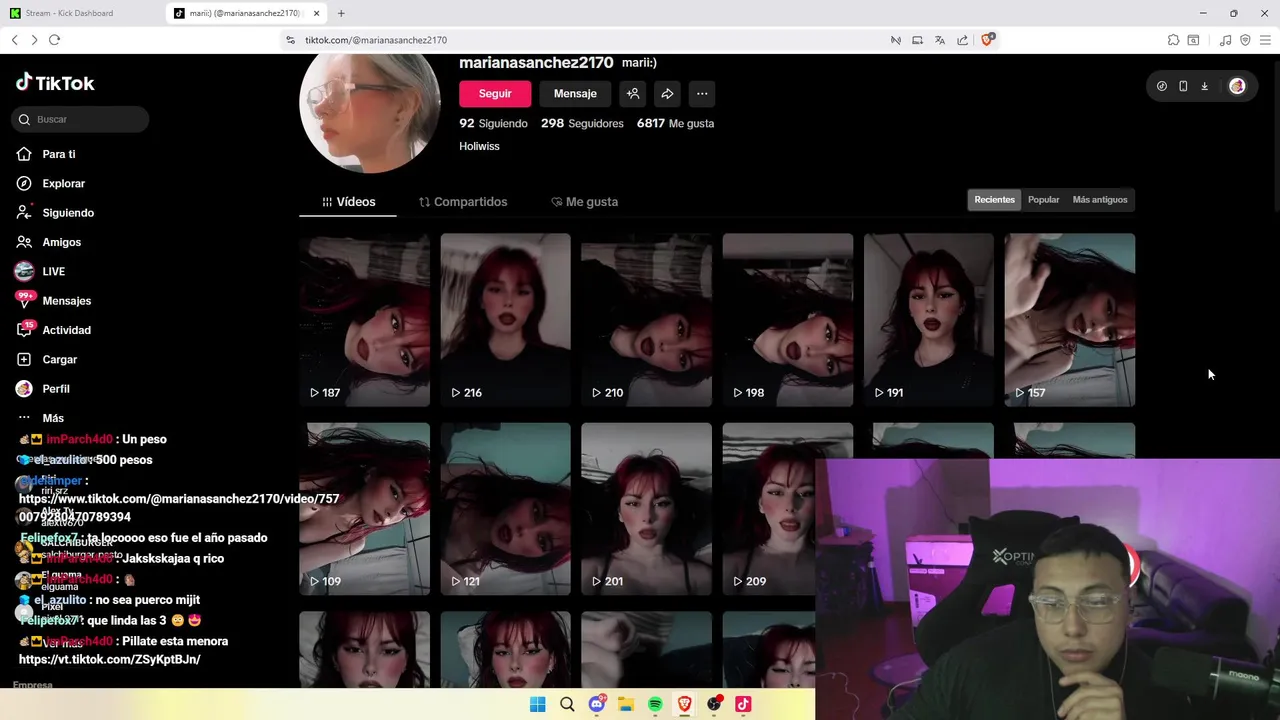1280x720 pixels.
Task: Click the tiktok.com address bar
Action: pyautogui.click(x=590, y=40)
